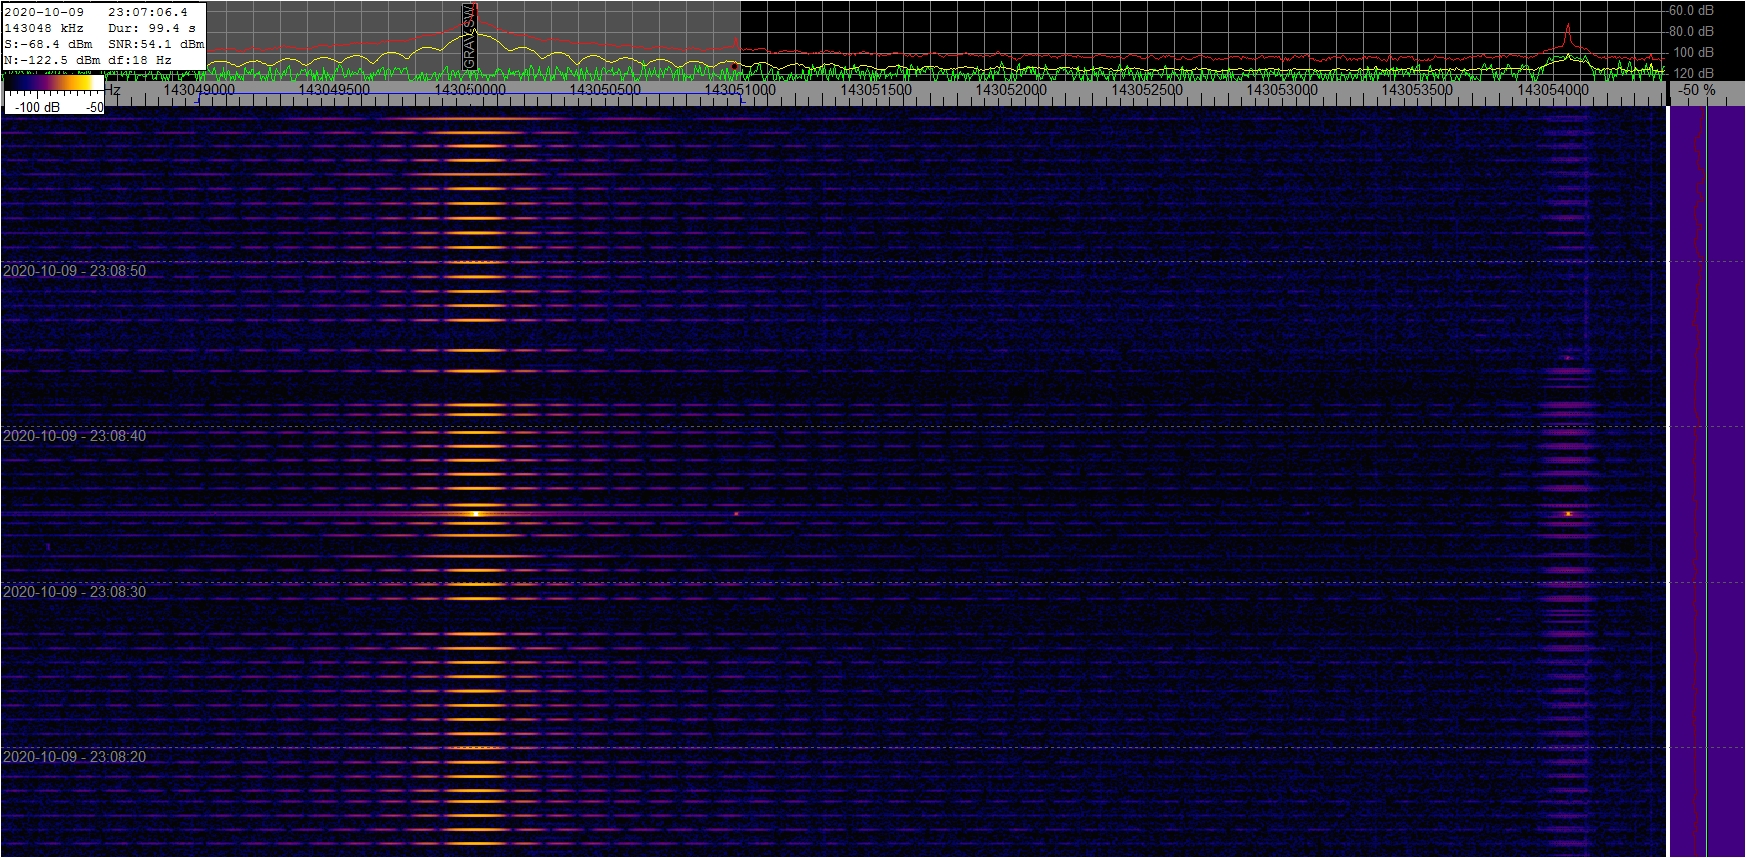Screen dimensions: 1746x858
Task: Click the S:-68.4 dBm signal readout
Action: [x=48, y=44]
